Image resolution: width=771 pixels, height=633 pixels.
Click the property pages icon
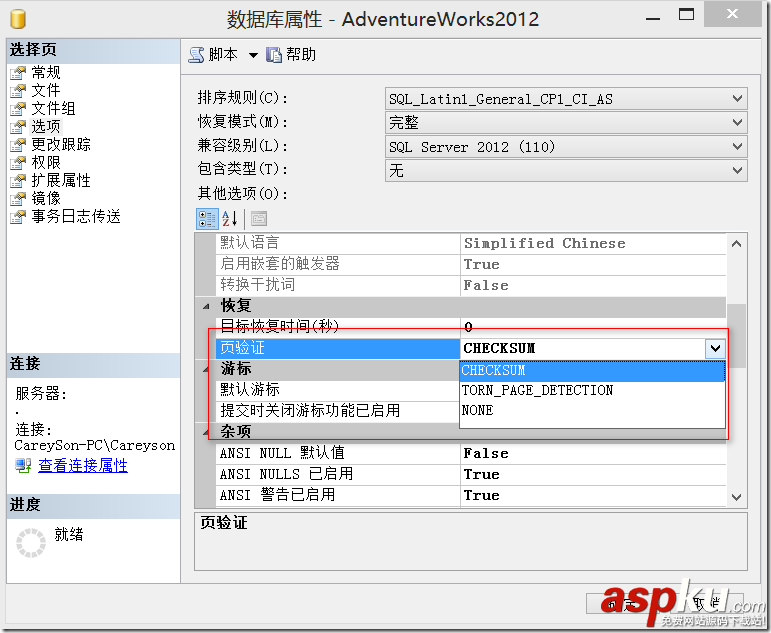tap(259, 218)
